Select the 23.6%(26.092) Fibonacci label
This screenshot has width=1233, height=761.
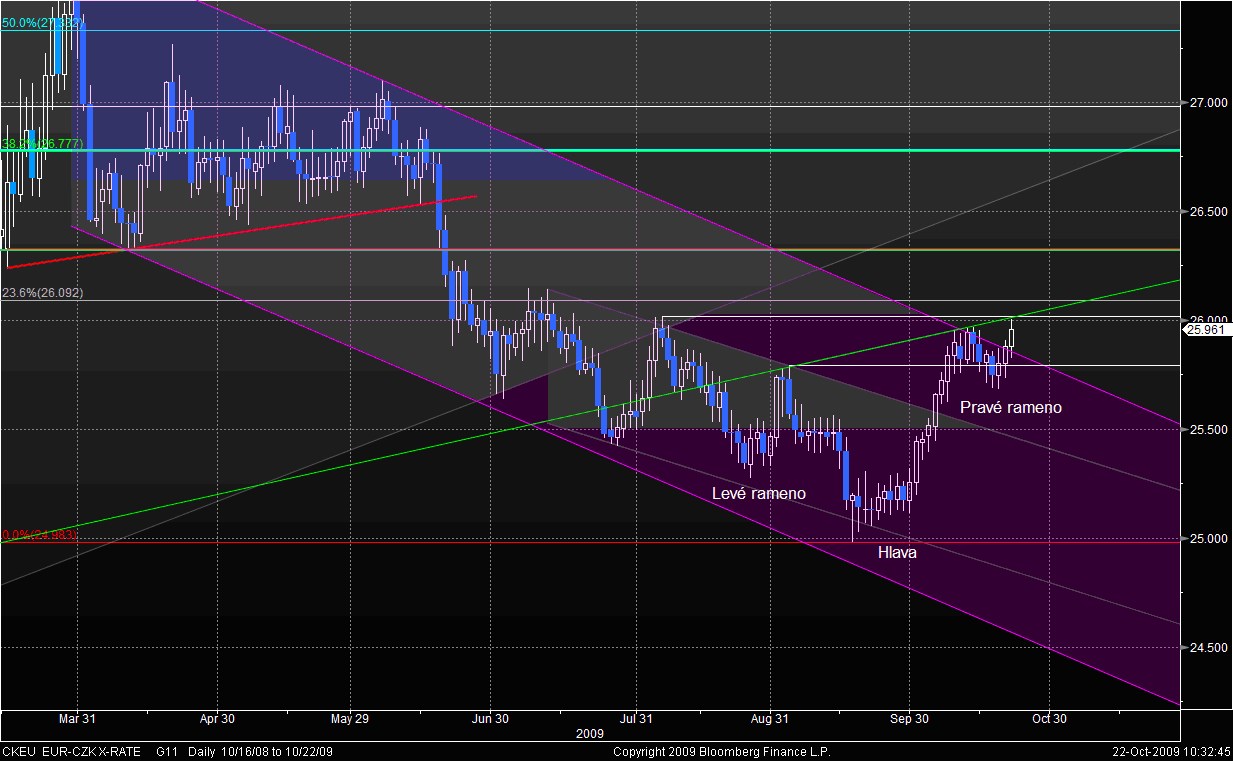point(42,293)
